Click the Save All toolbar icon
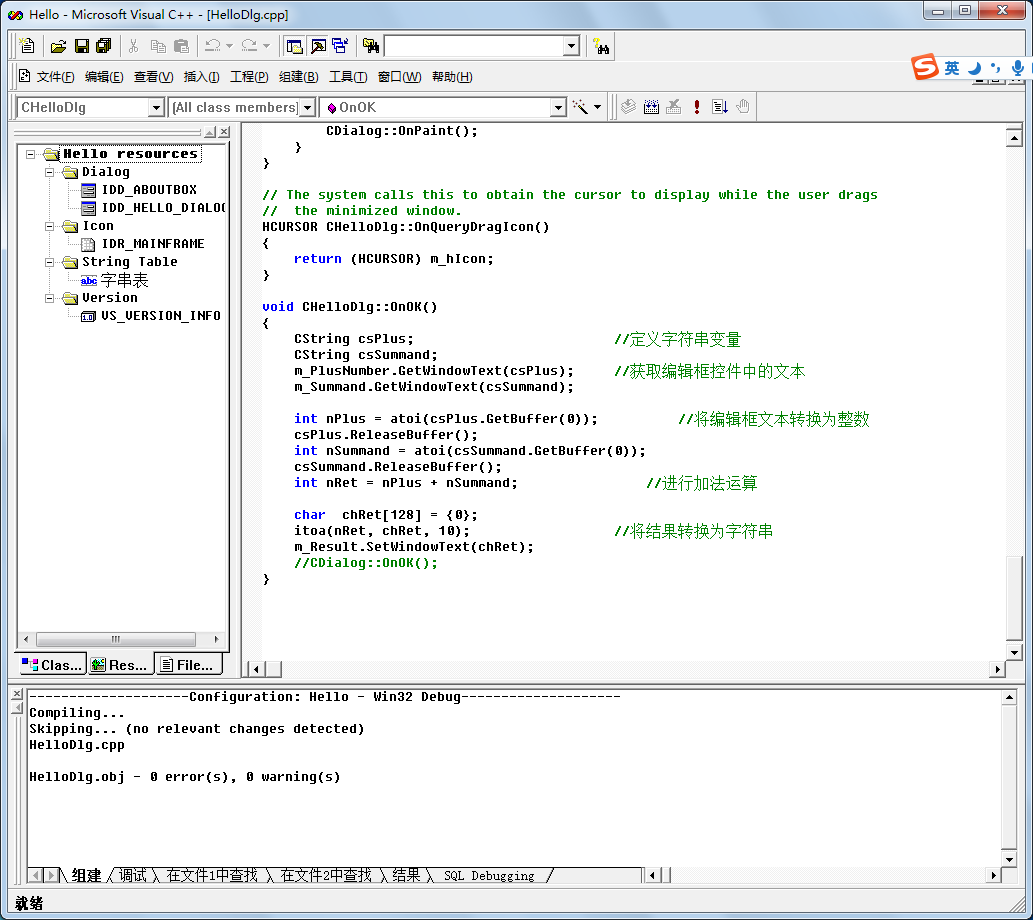The height and width of the screenshot is (920, 1033). [x=103, y=46]
